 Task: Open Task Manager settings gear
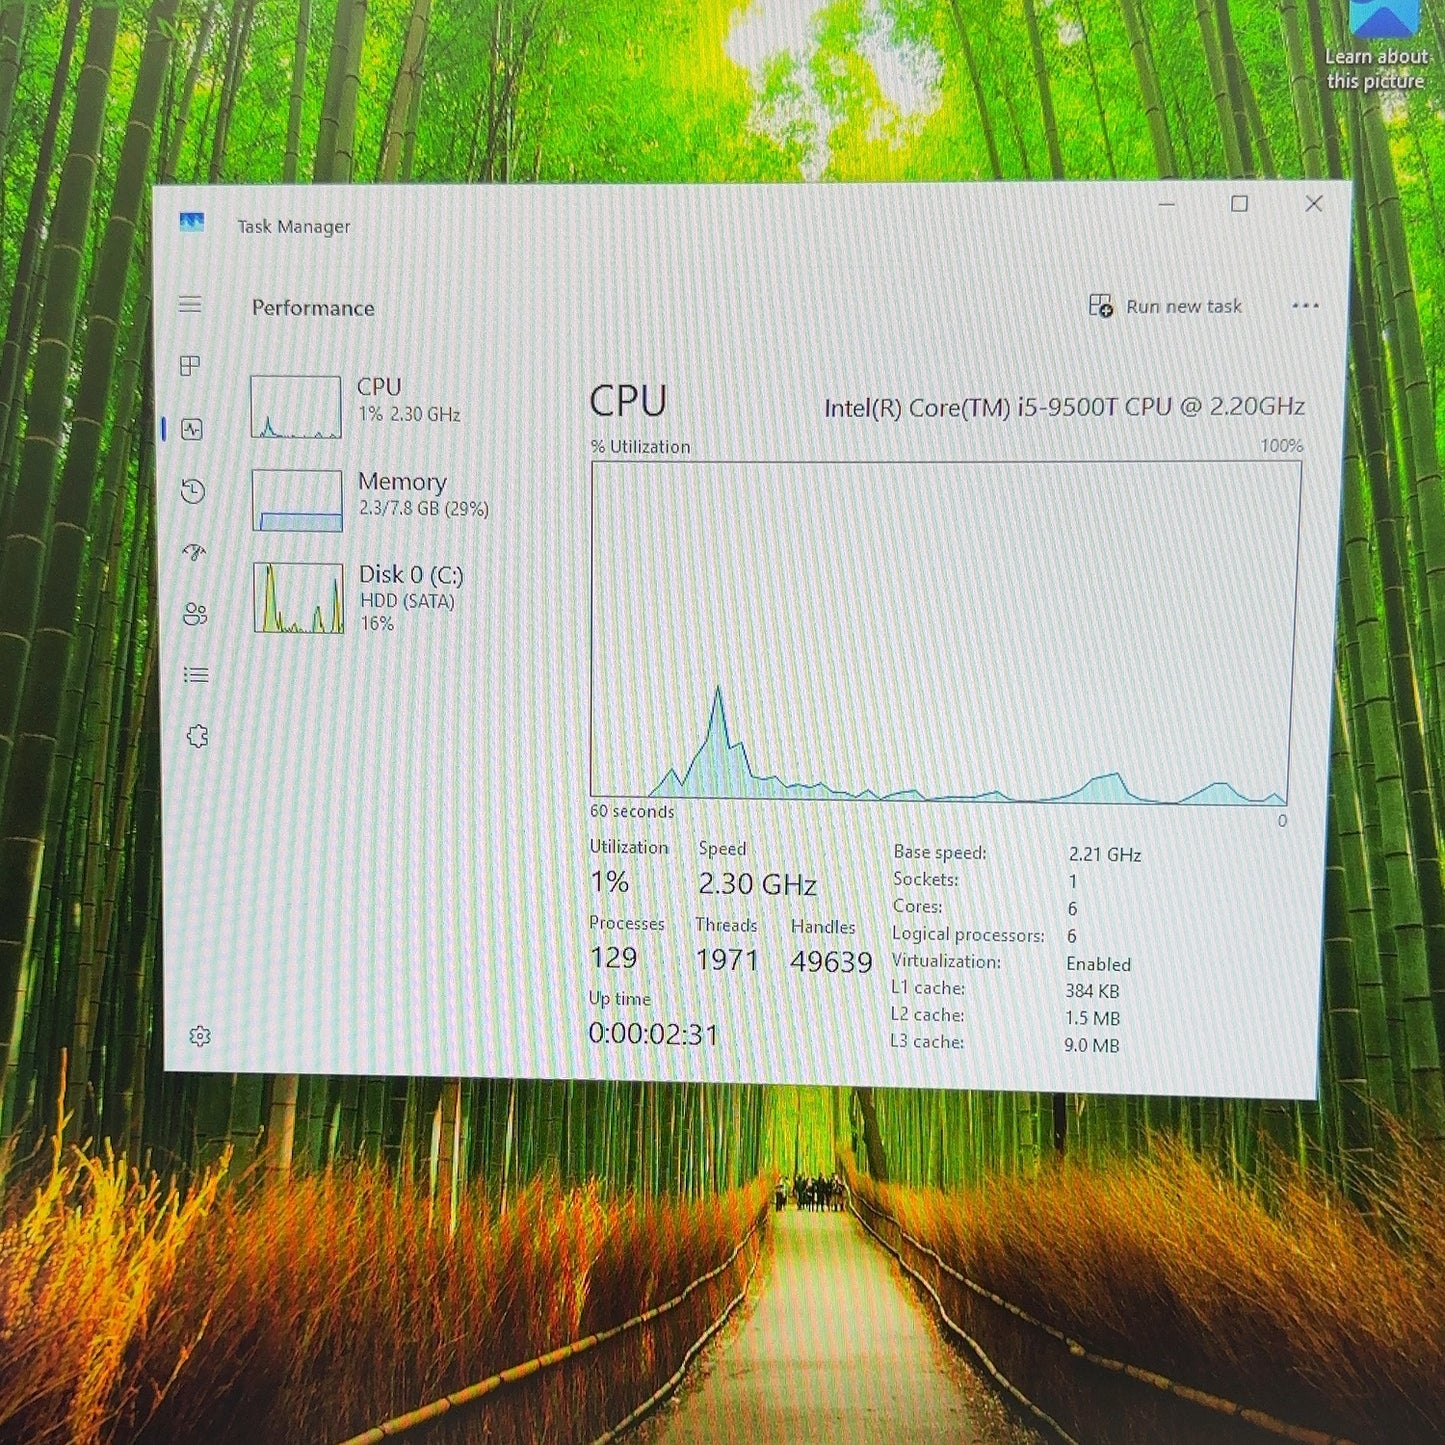tap(200, 1036)
